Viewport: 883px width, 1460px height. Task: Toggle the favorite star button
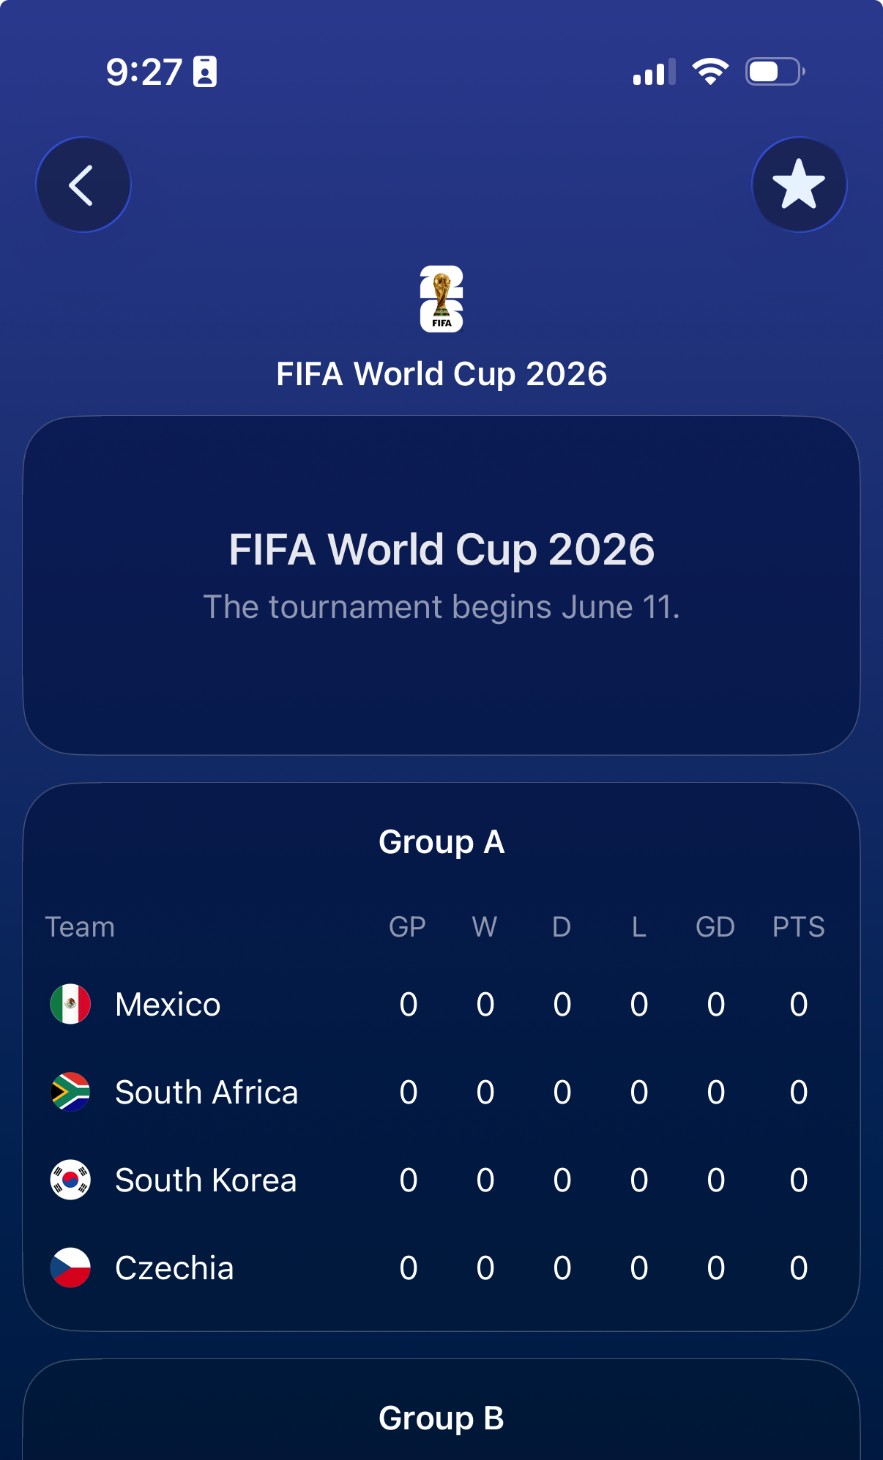(798, 185)
